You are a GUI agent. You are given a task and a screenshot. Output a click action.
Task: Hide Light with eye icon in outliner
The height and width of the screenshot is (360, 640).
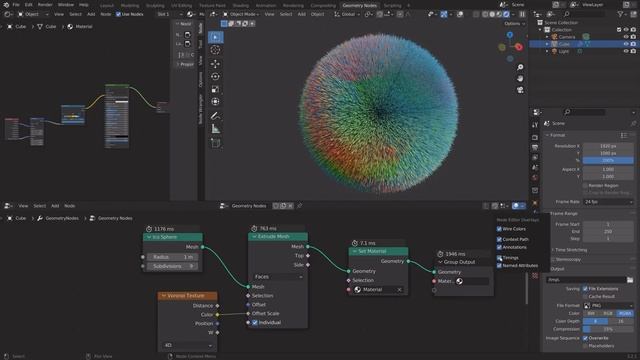click(626, 51)
